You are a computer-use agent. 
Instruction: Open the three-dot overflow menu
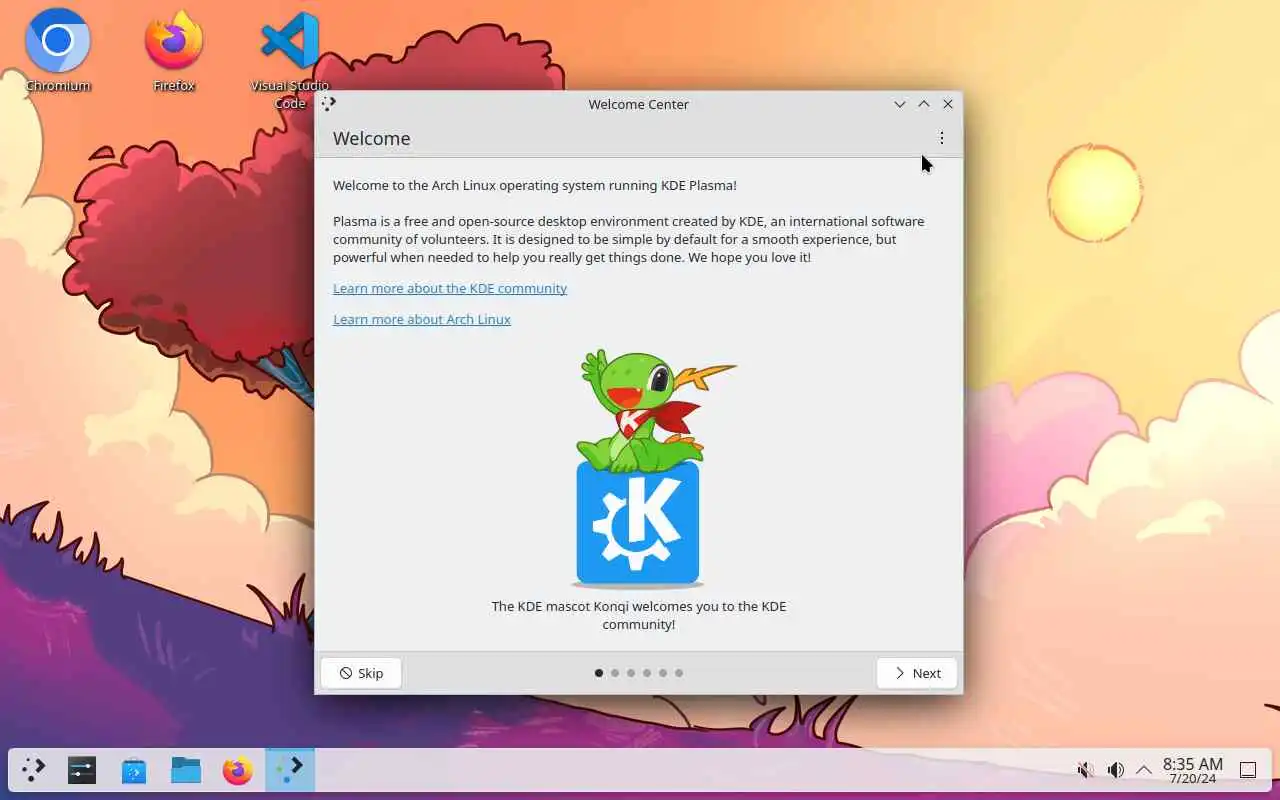pyautogui.click(x=941, y=138)
